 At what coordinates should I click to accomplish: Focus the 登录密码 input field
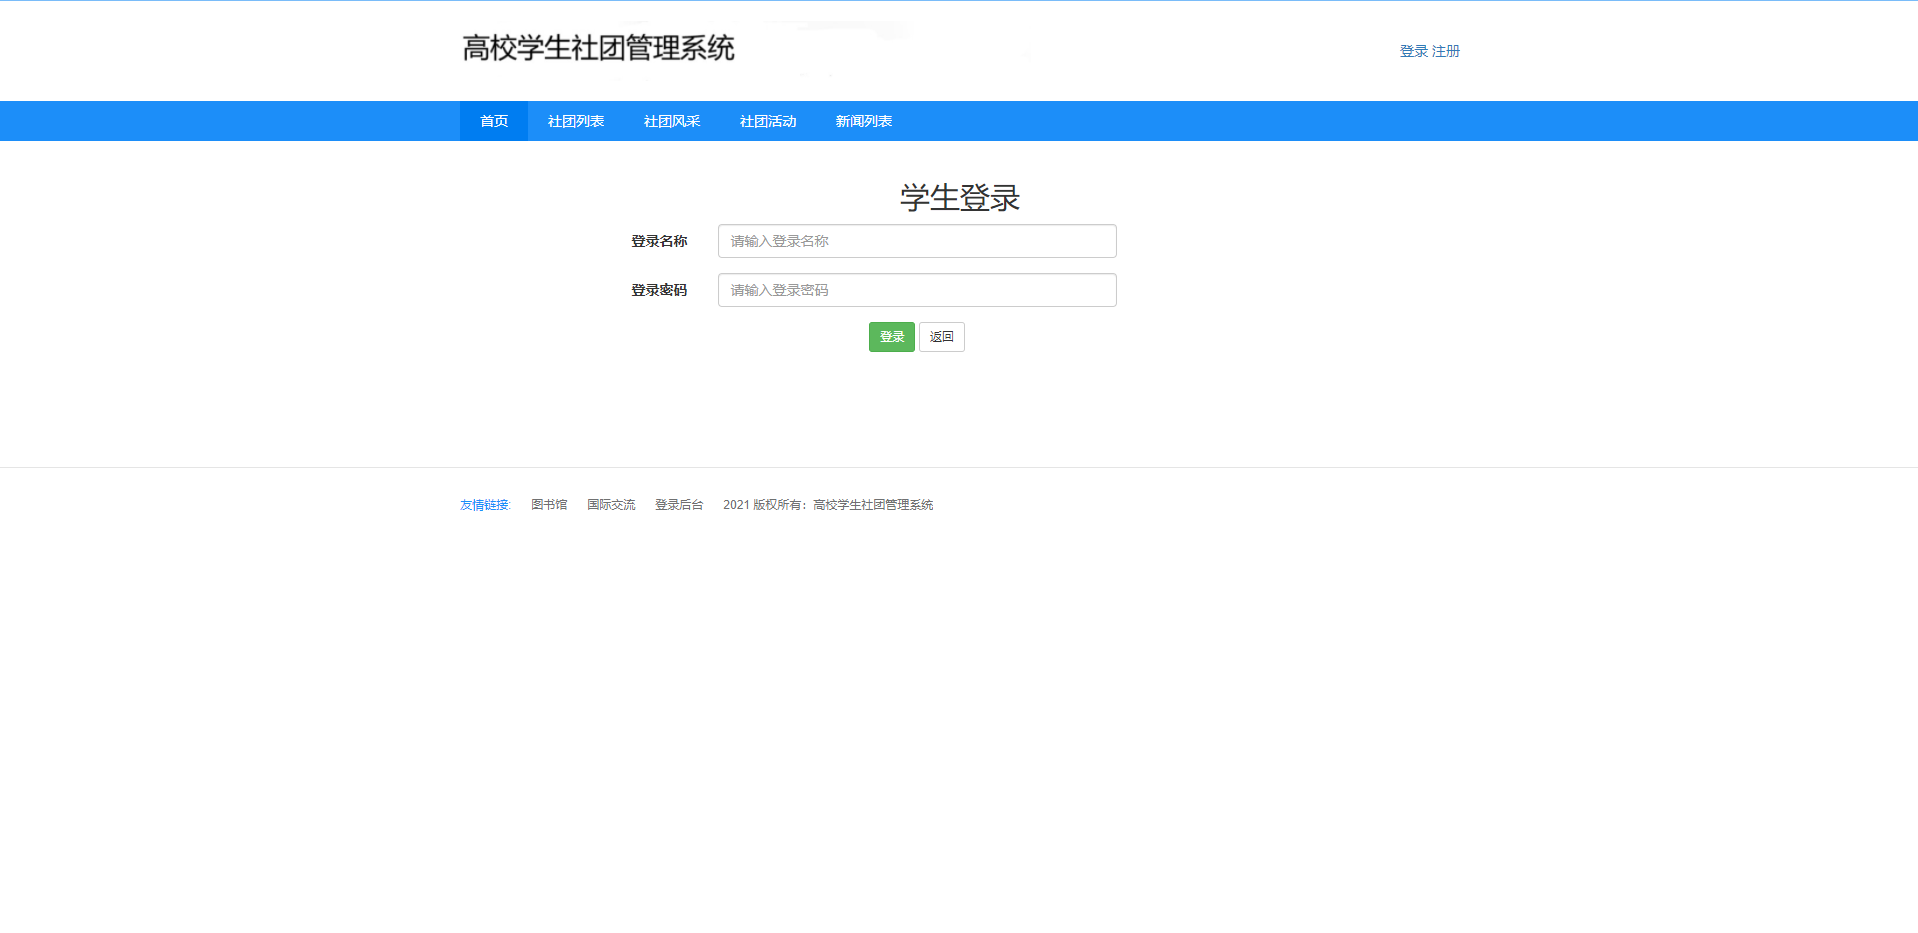pos(917,290)
